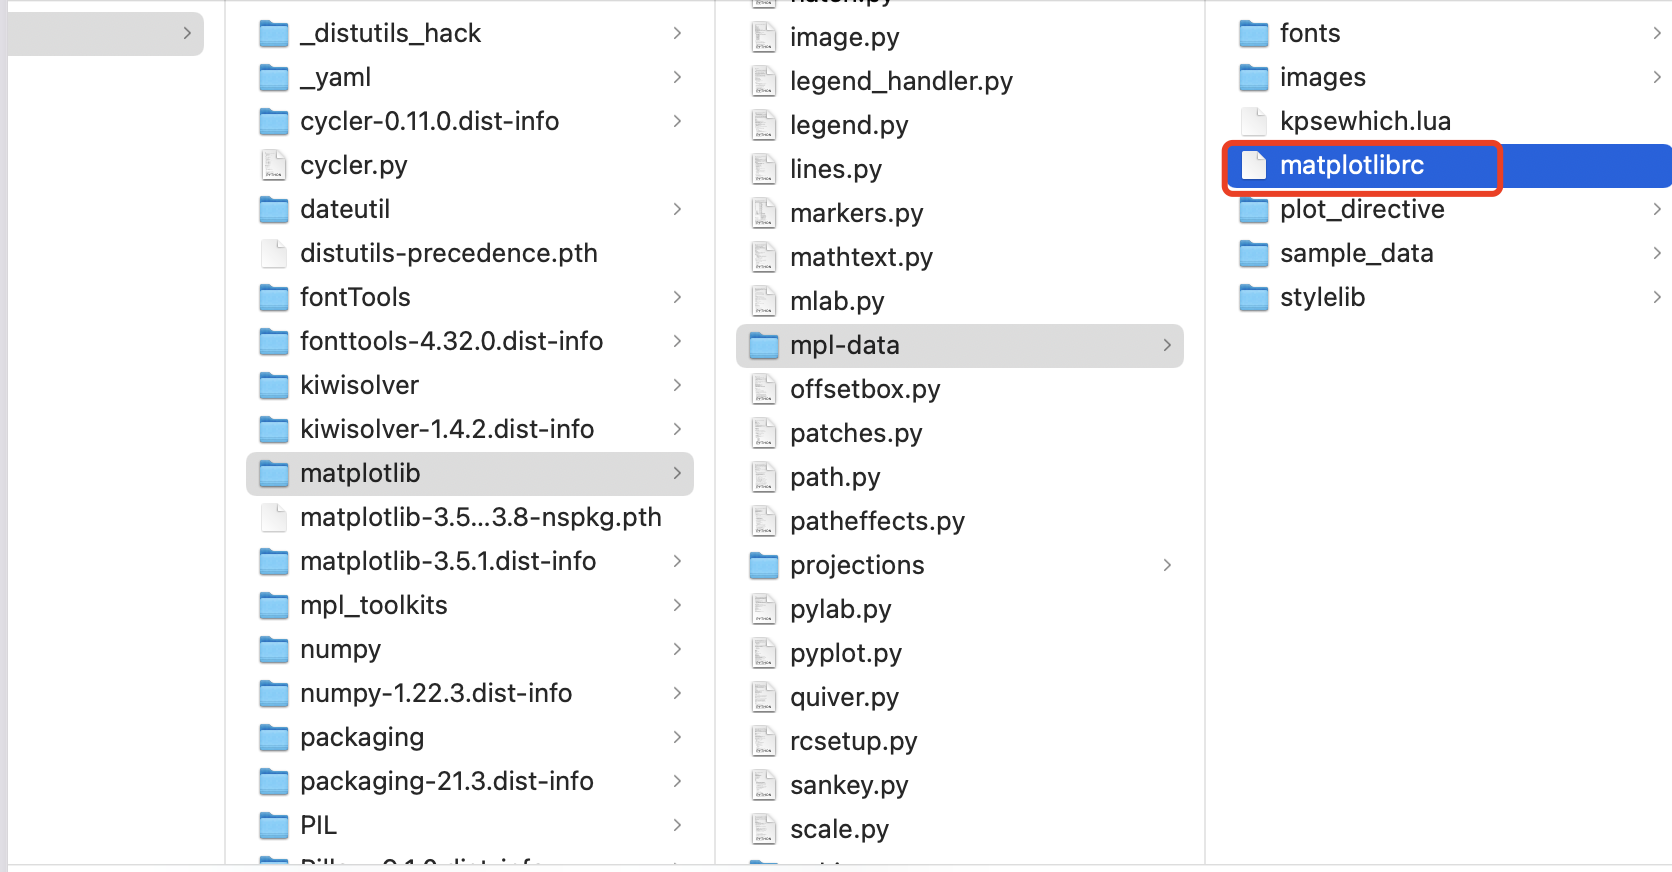Expand the fonttools-4.32.0.dist-info chevron
The image size is (1672, 872).
(x=677, y=341)
